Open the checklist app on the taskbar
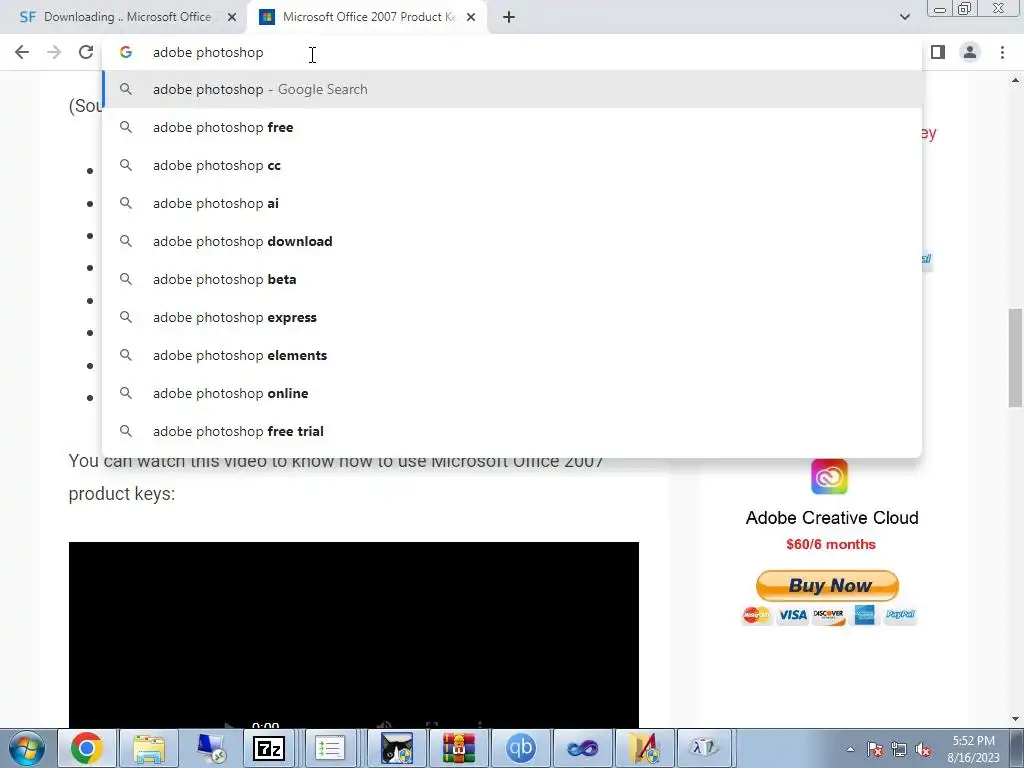The height and width of the screenshot is (768, 1024). (330, 748)
